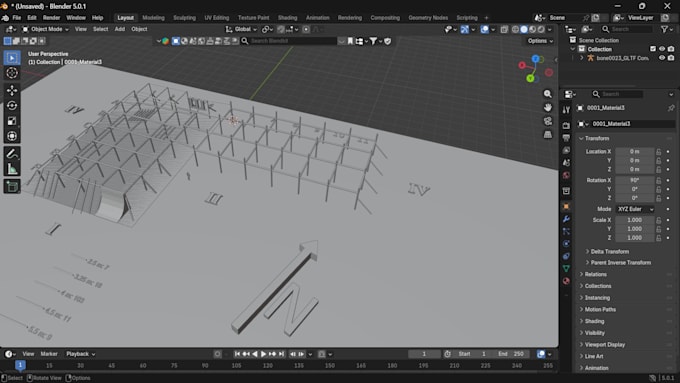Toggle X-ray display mode
This screenshot has height=383, width=680.
coord(504,29)
